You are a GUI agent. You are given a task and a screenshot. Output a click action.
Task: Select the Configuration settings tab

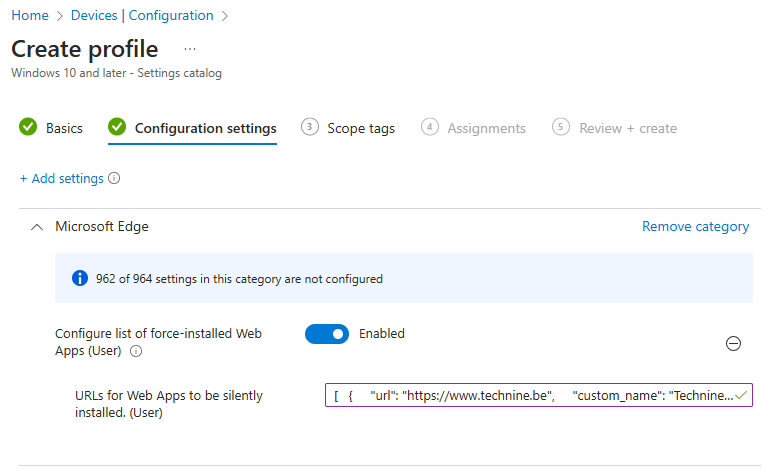[205, 128]
